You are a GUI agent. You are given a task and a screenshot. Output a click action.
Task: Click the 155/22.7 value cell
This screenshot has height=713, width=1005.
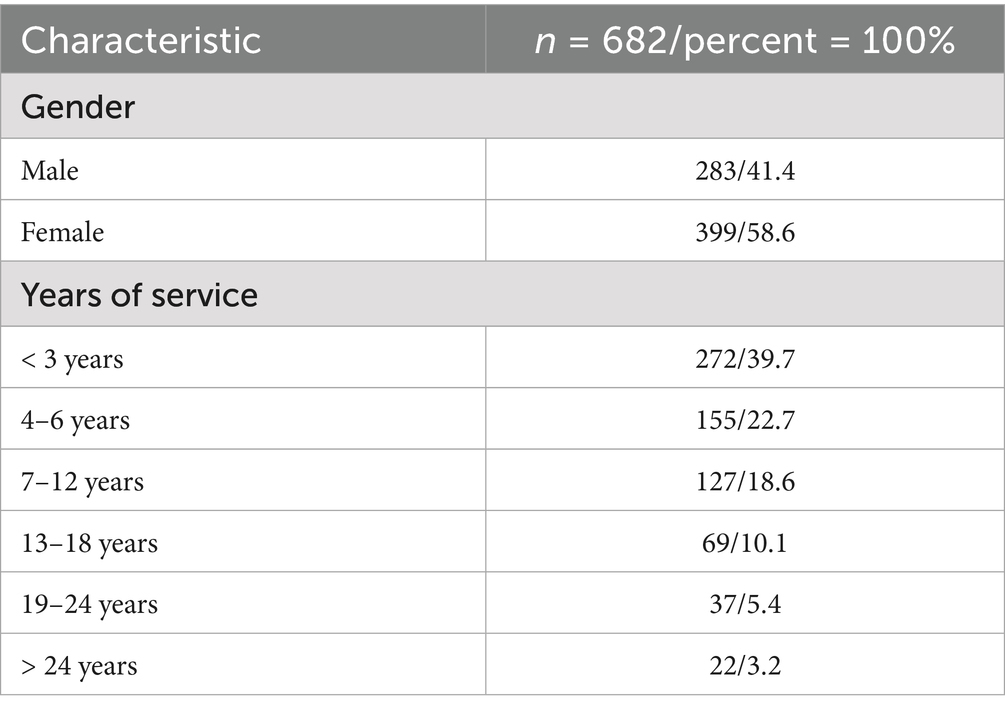pos(745,420)
